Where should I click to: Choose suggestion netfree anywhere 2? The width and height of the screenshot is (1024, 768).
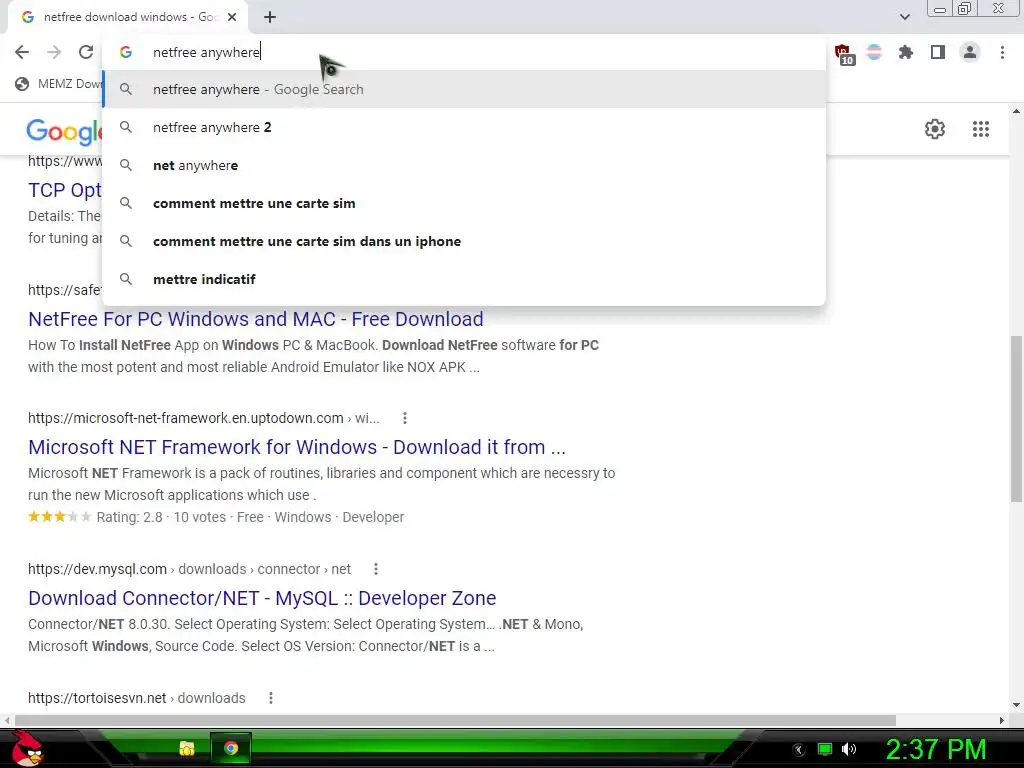pyautogui.click(x=464, y=127)
